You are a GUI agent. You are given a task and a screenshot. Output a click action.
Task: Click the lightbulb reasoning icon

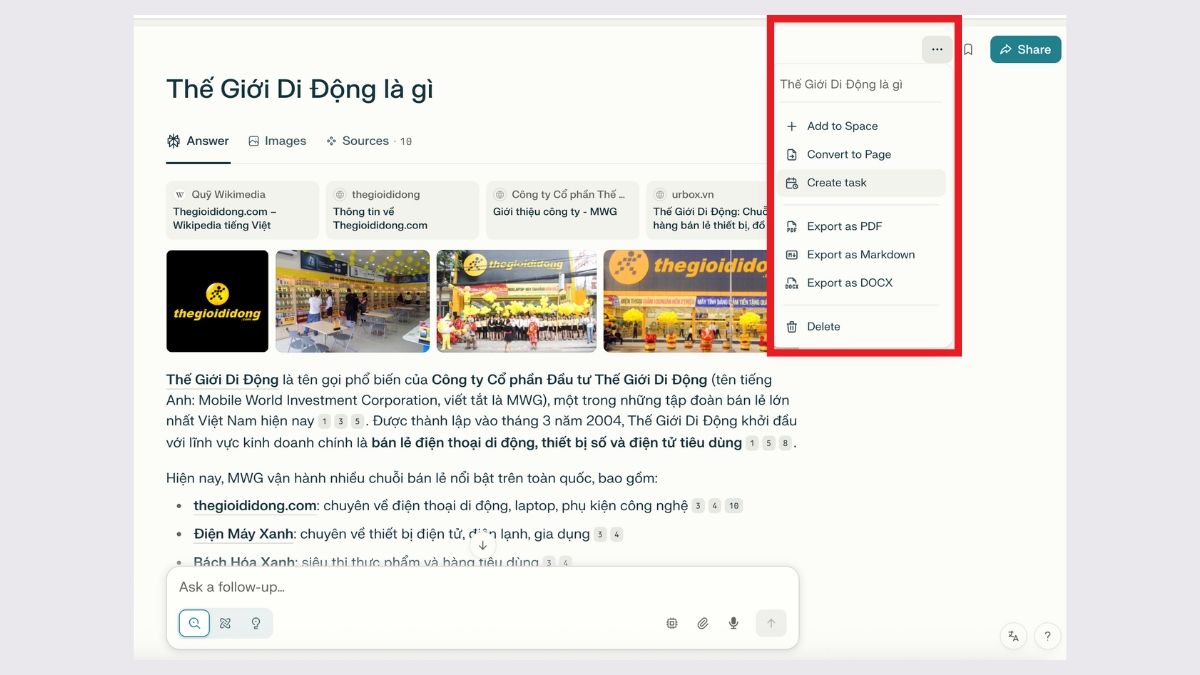point(256,623)
